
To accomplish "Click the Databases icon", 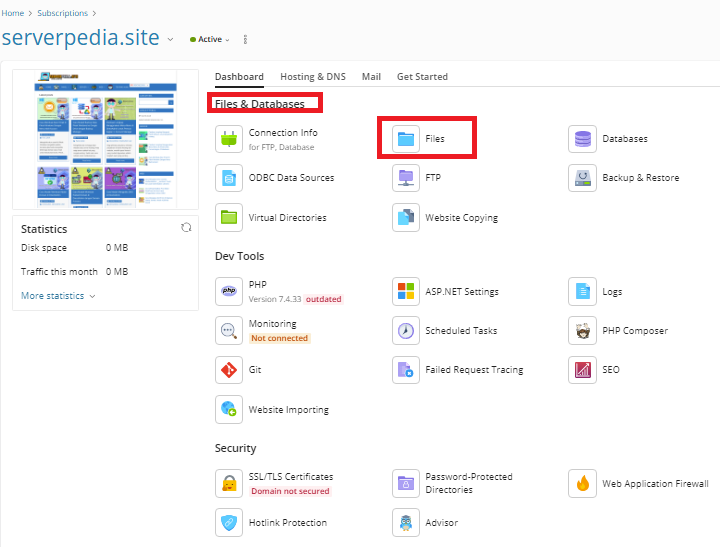I will click(582, 139).
